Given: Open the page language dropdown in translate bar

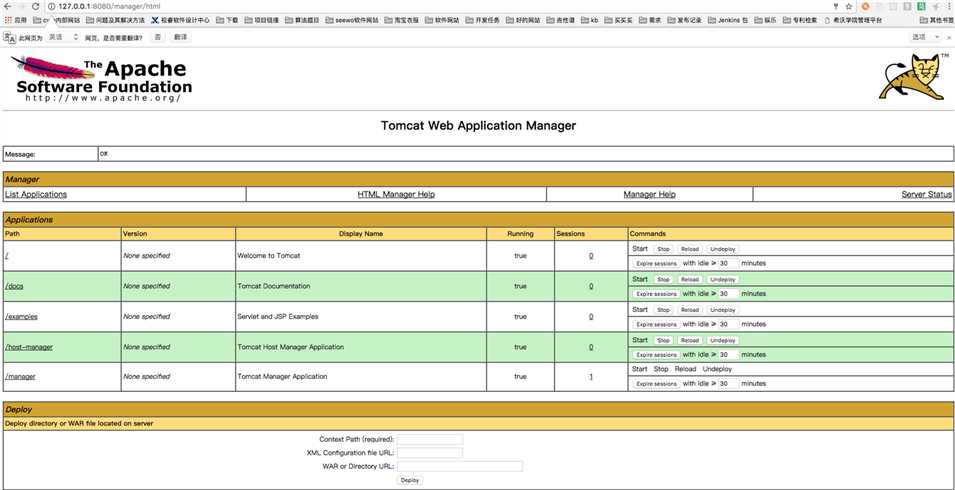Looking at the screenshot, I should coord(63,37).
